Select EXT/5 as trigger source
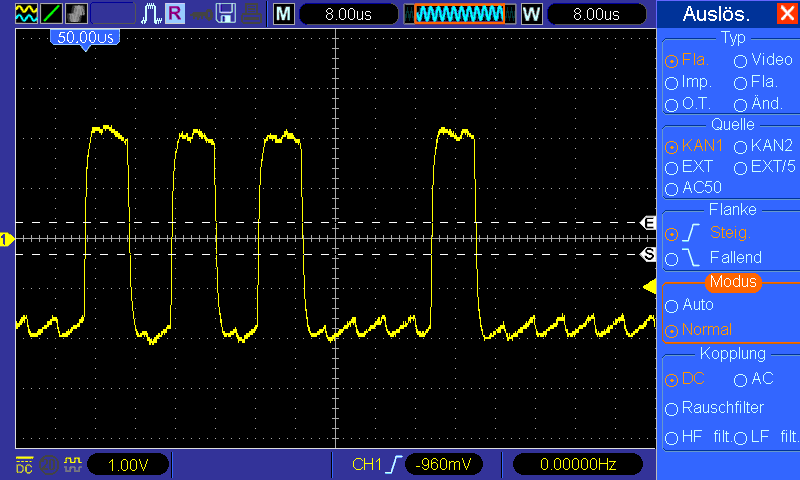800x480 pixels. (x=765, y=167)
